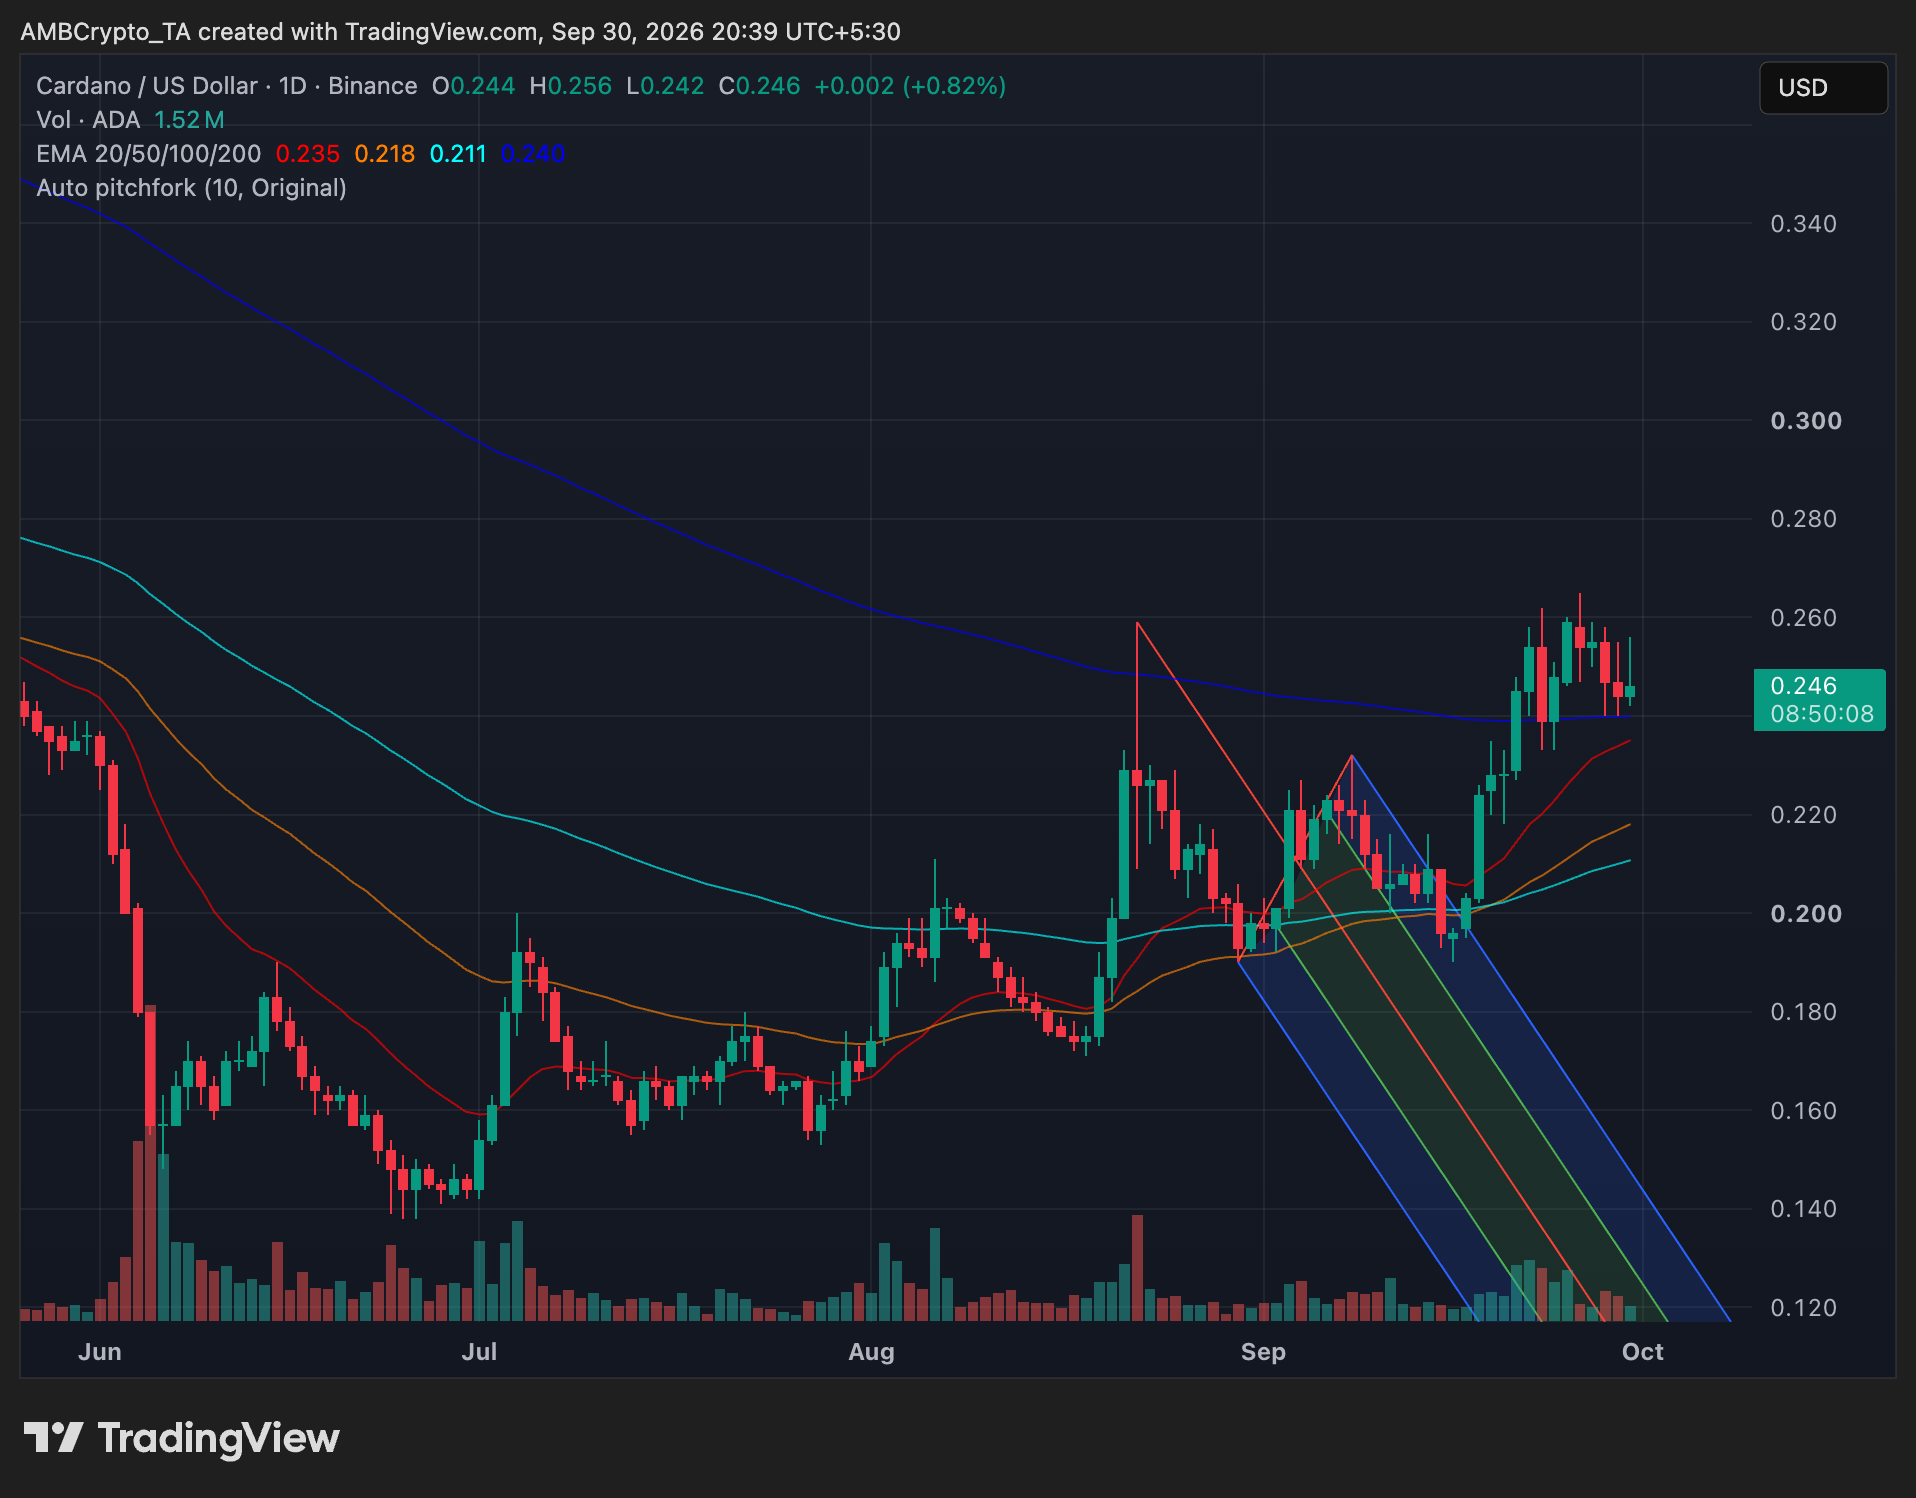Click the 0.200 price axis label
The image size is (1916, 1498).
(x=1806, y=914)
